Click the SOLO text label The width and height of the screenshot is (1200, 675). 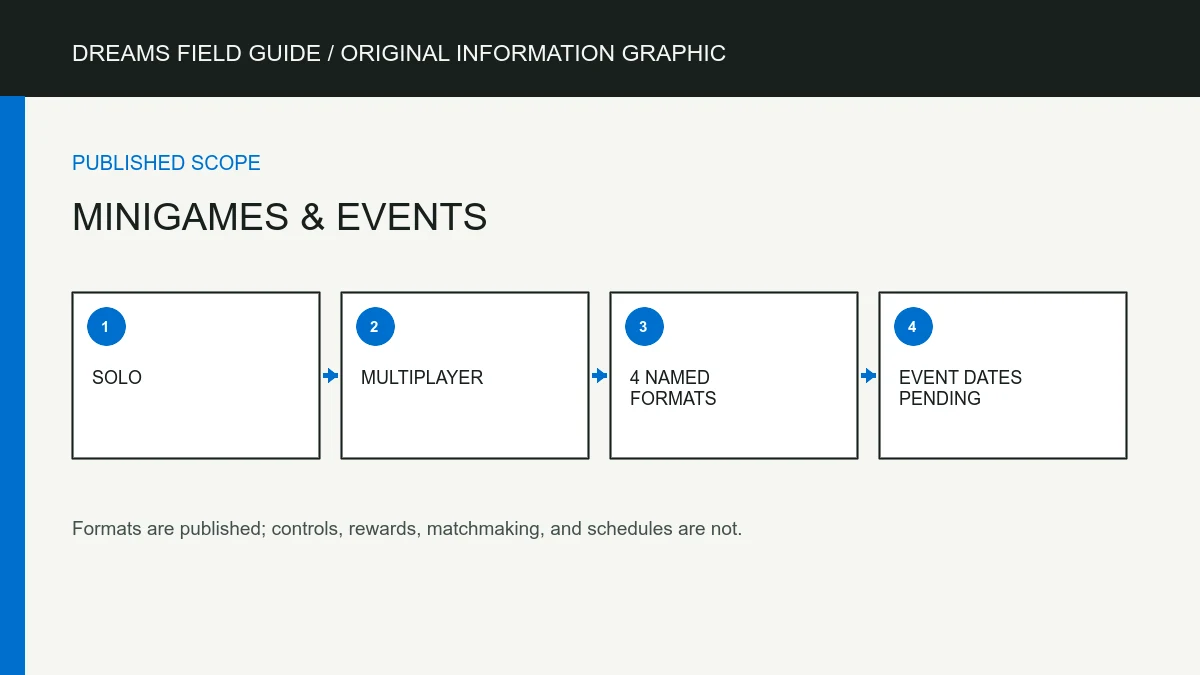[x=117, y=378]
